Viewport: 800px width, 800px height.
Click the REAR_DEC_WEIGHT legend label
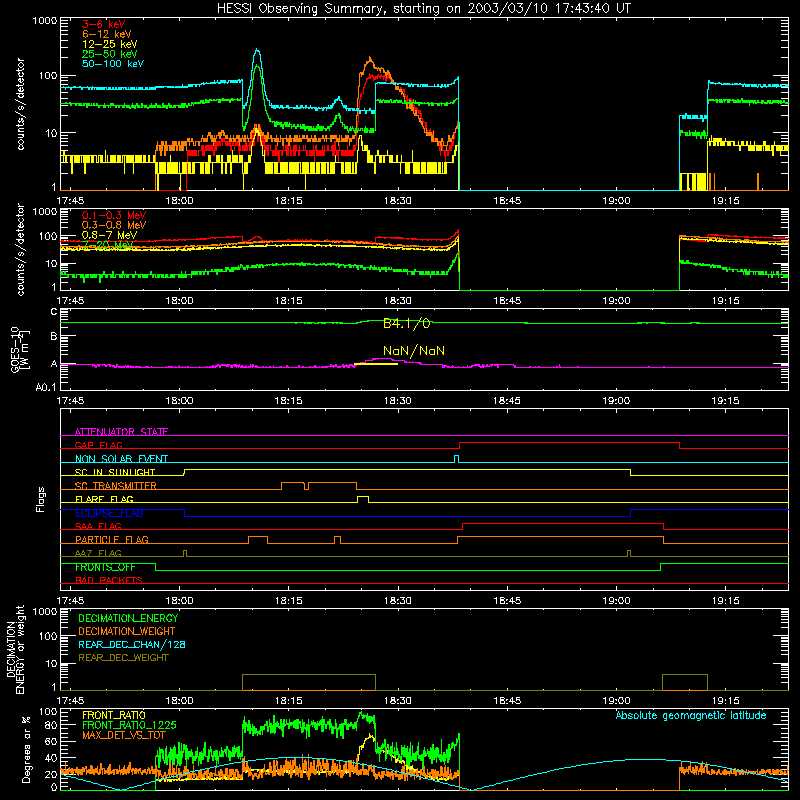[x=123, y=658]
